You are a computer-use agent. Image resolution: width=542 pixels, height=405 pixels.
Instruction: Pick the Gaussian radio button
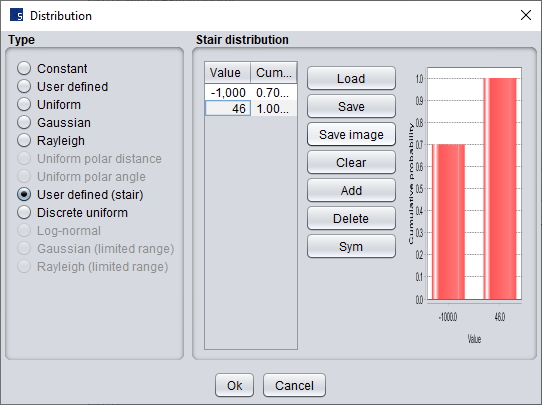tap(54, 122)
